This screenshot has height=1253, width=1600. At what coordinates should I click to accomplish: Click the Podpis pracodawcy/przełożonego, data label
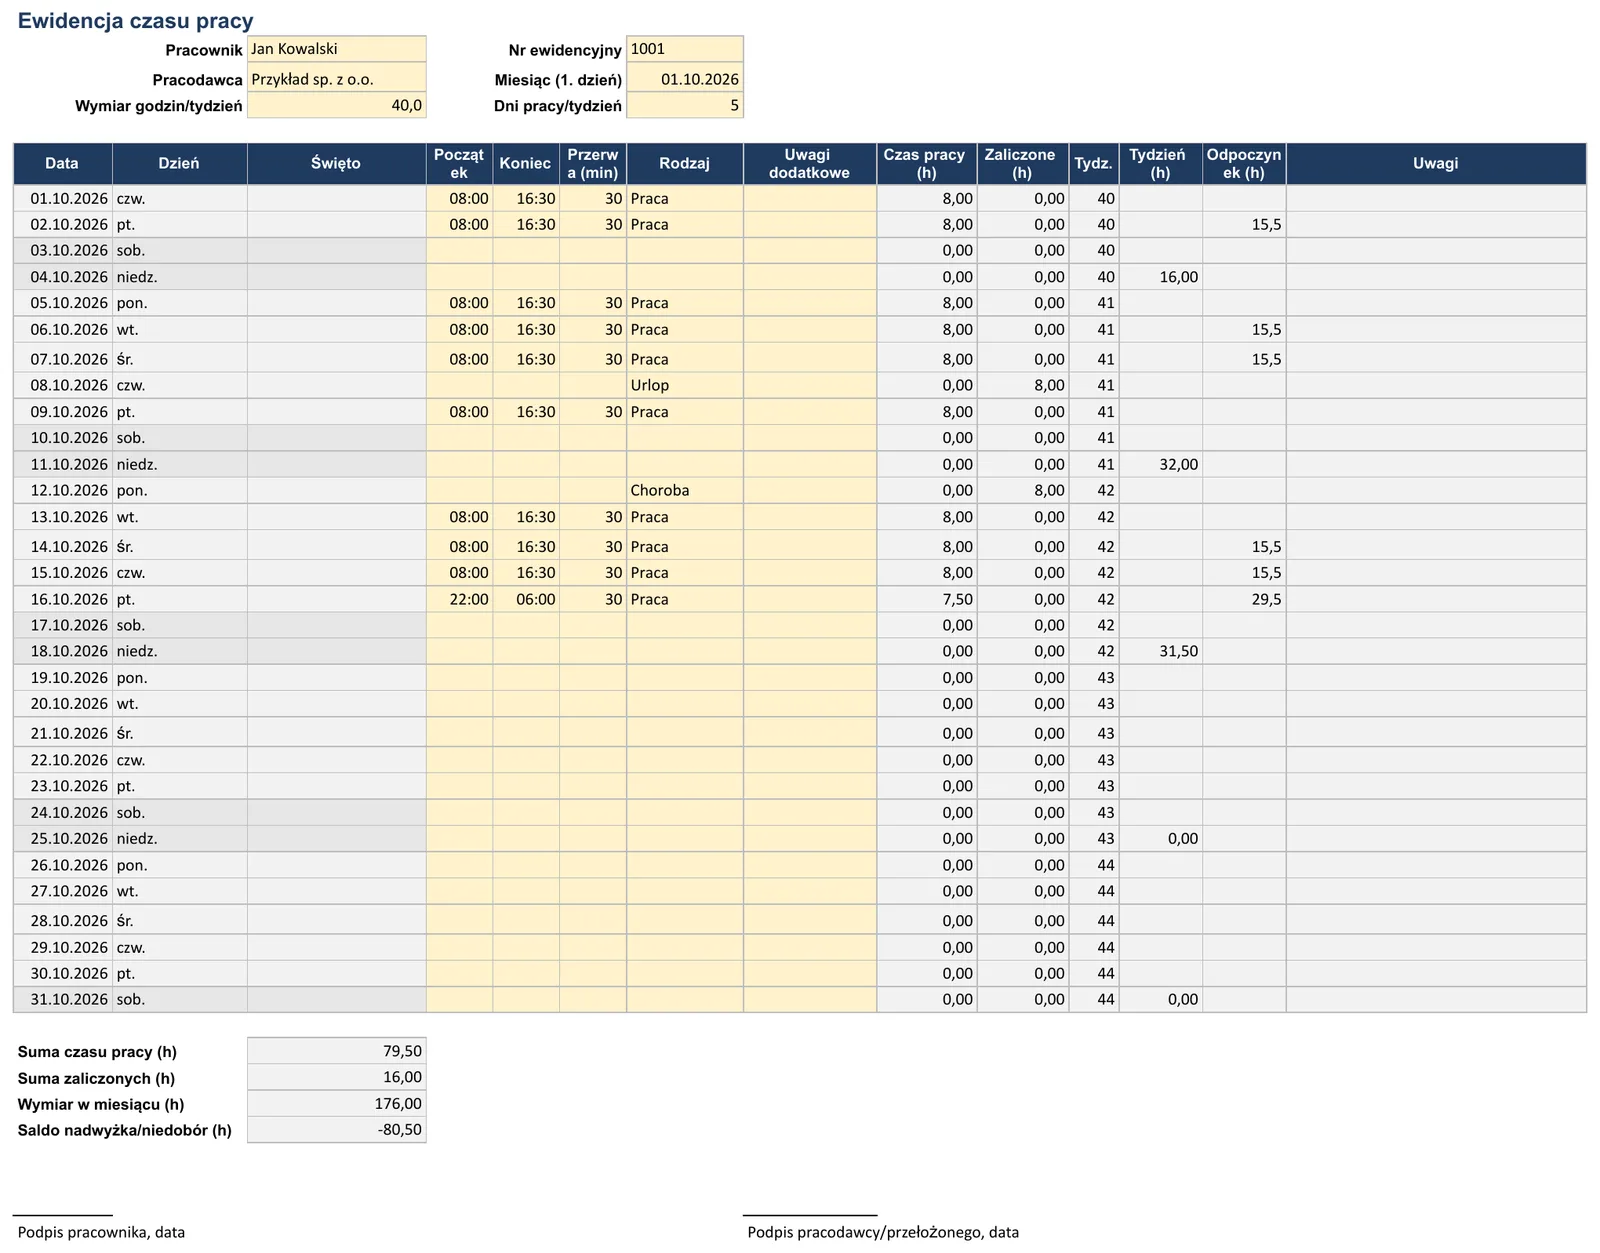pyautogui.click(x=883, y=1232)
